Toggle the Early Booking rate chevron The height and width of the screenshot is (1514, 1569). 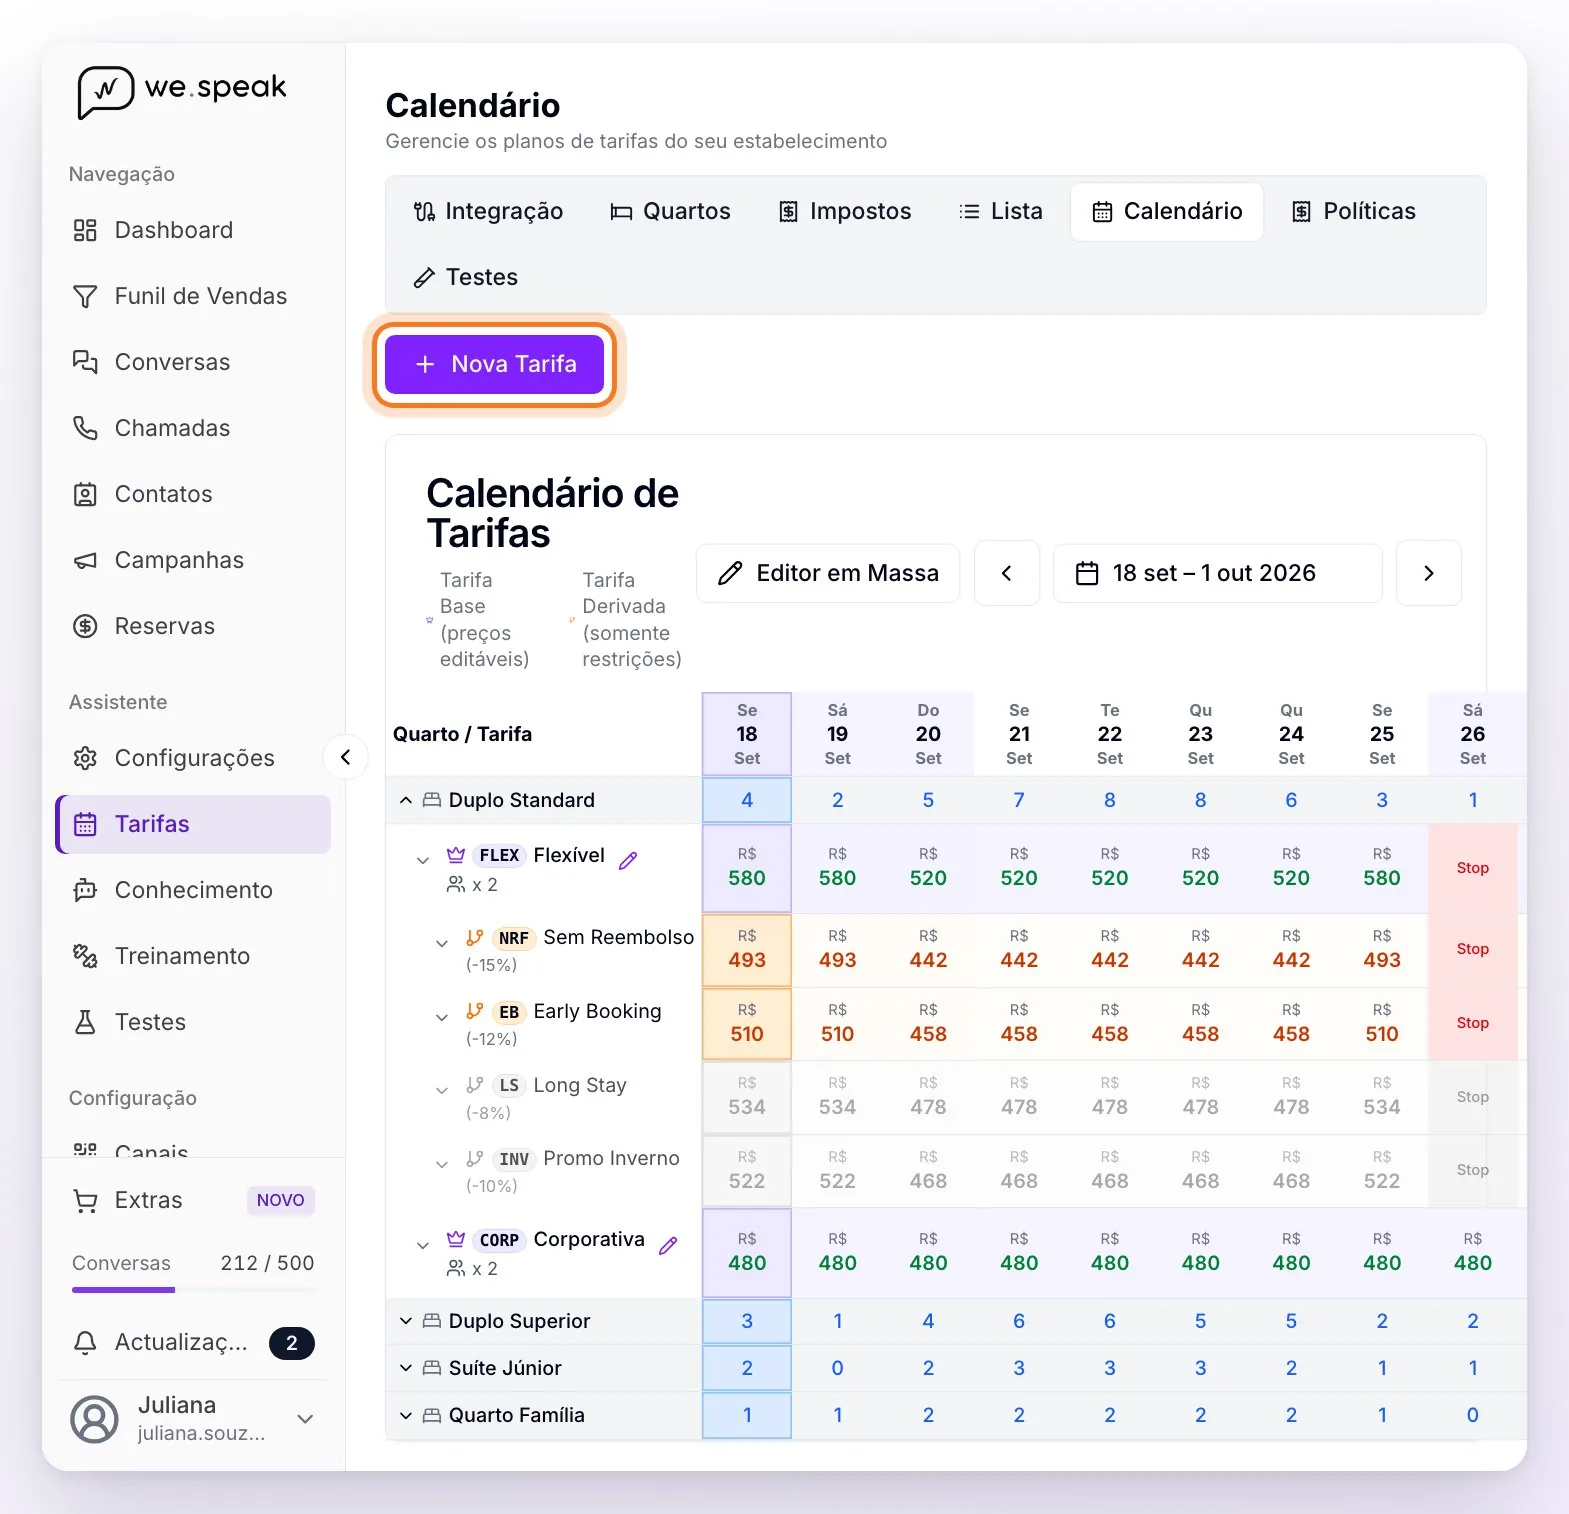(442, 1017)
